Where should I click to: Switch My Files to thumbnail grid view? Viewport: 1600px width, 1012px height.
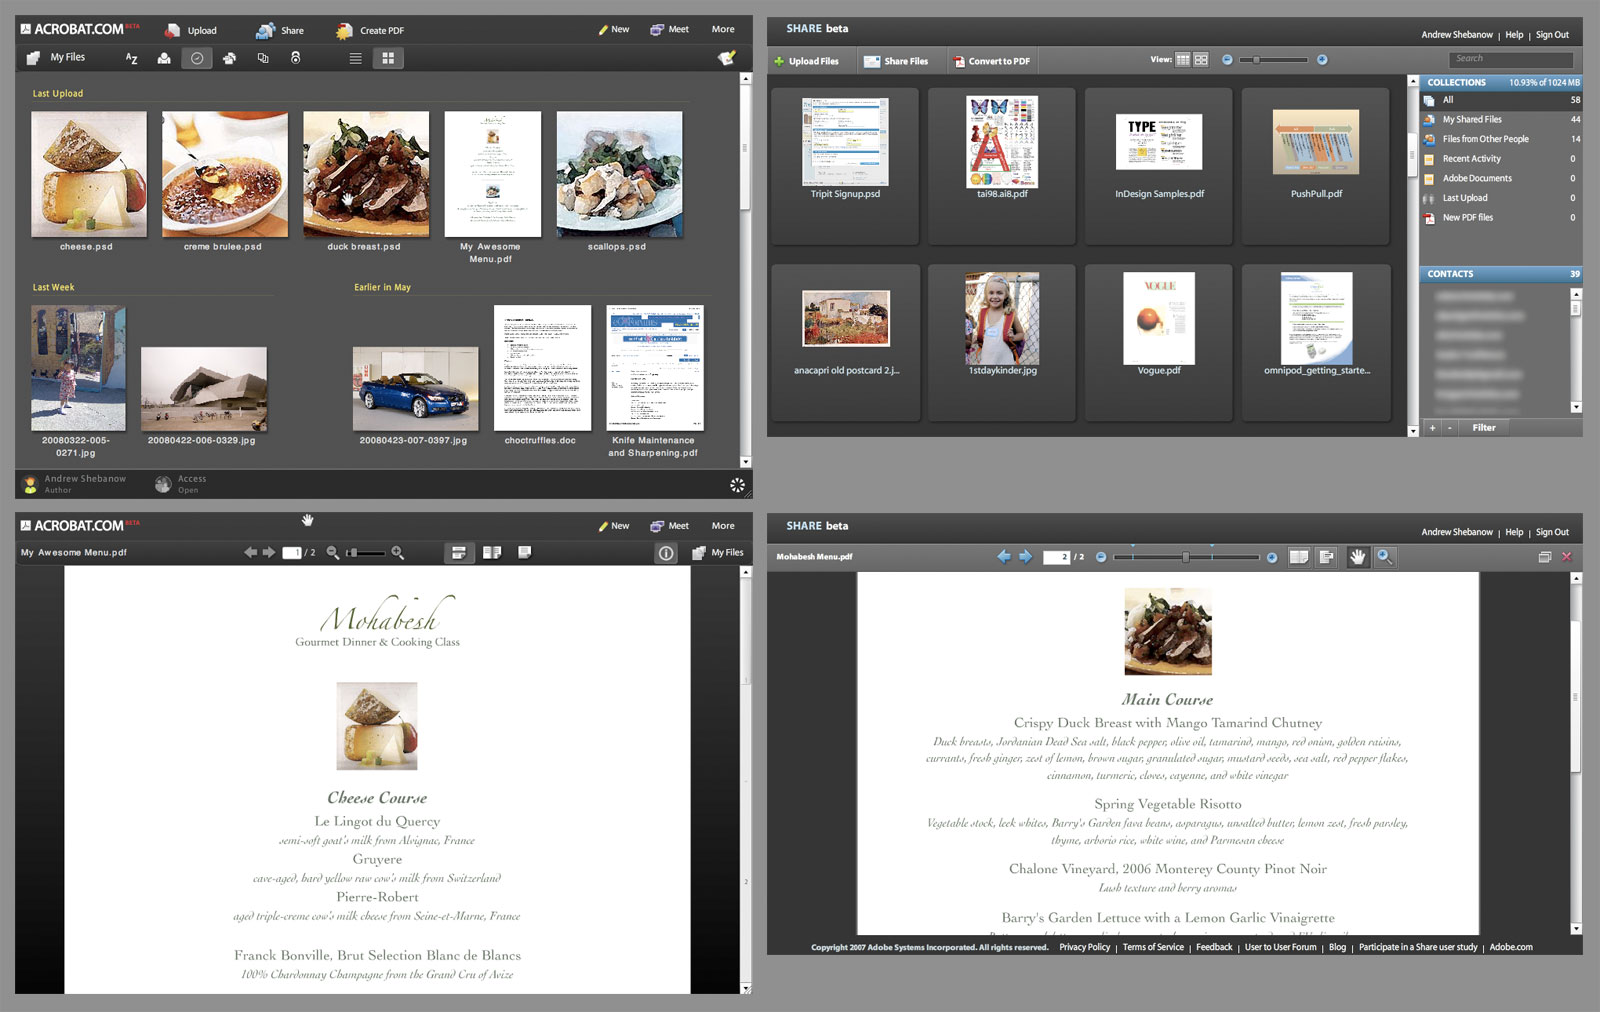pyautogui.click(x=388, y=59)
